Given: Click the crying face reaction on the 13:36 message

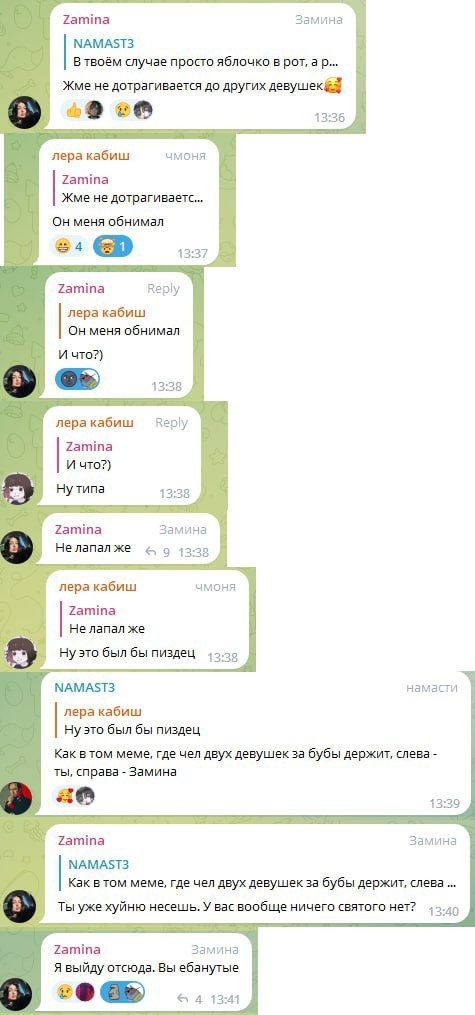Looking at the screenshot, I should pos(132,110).
